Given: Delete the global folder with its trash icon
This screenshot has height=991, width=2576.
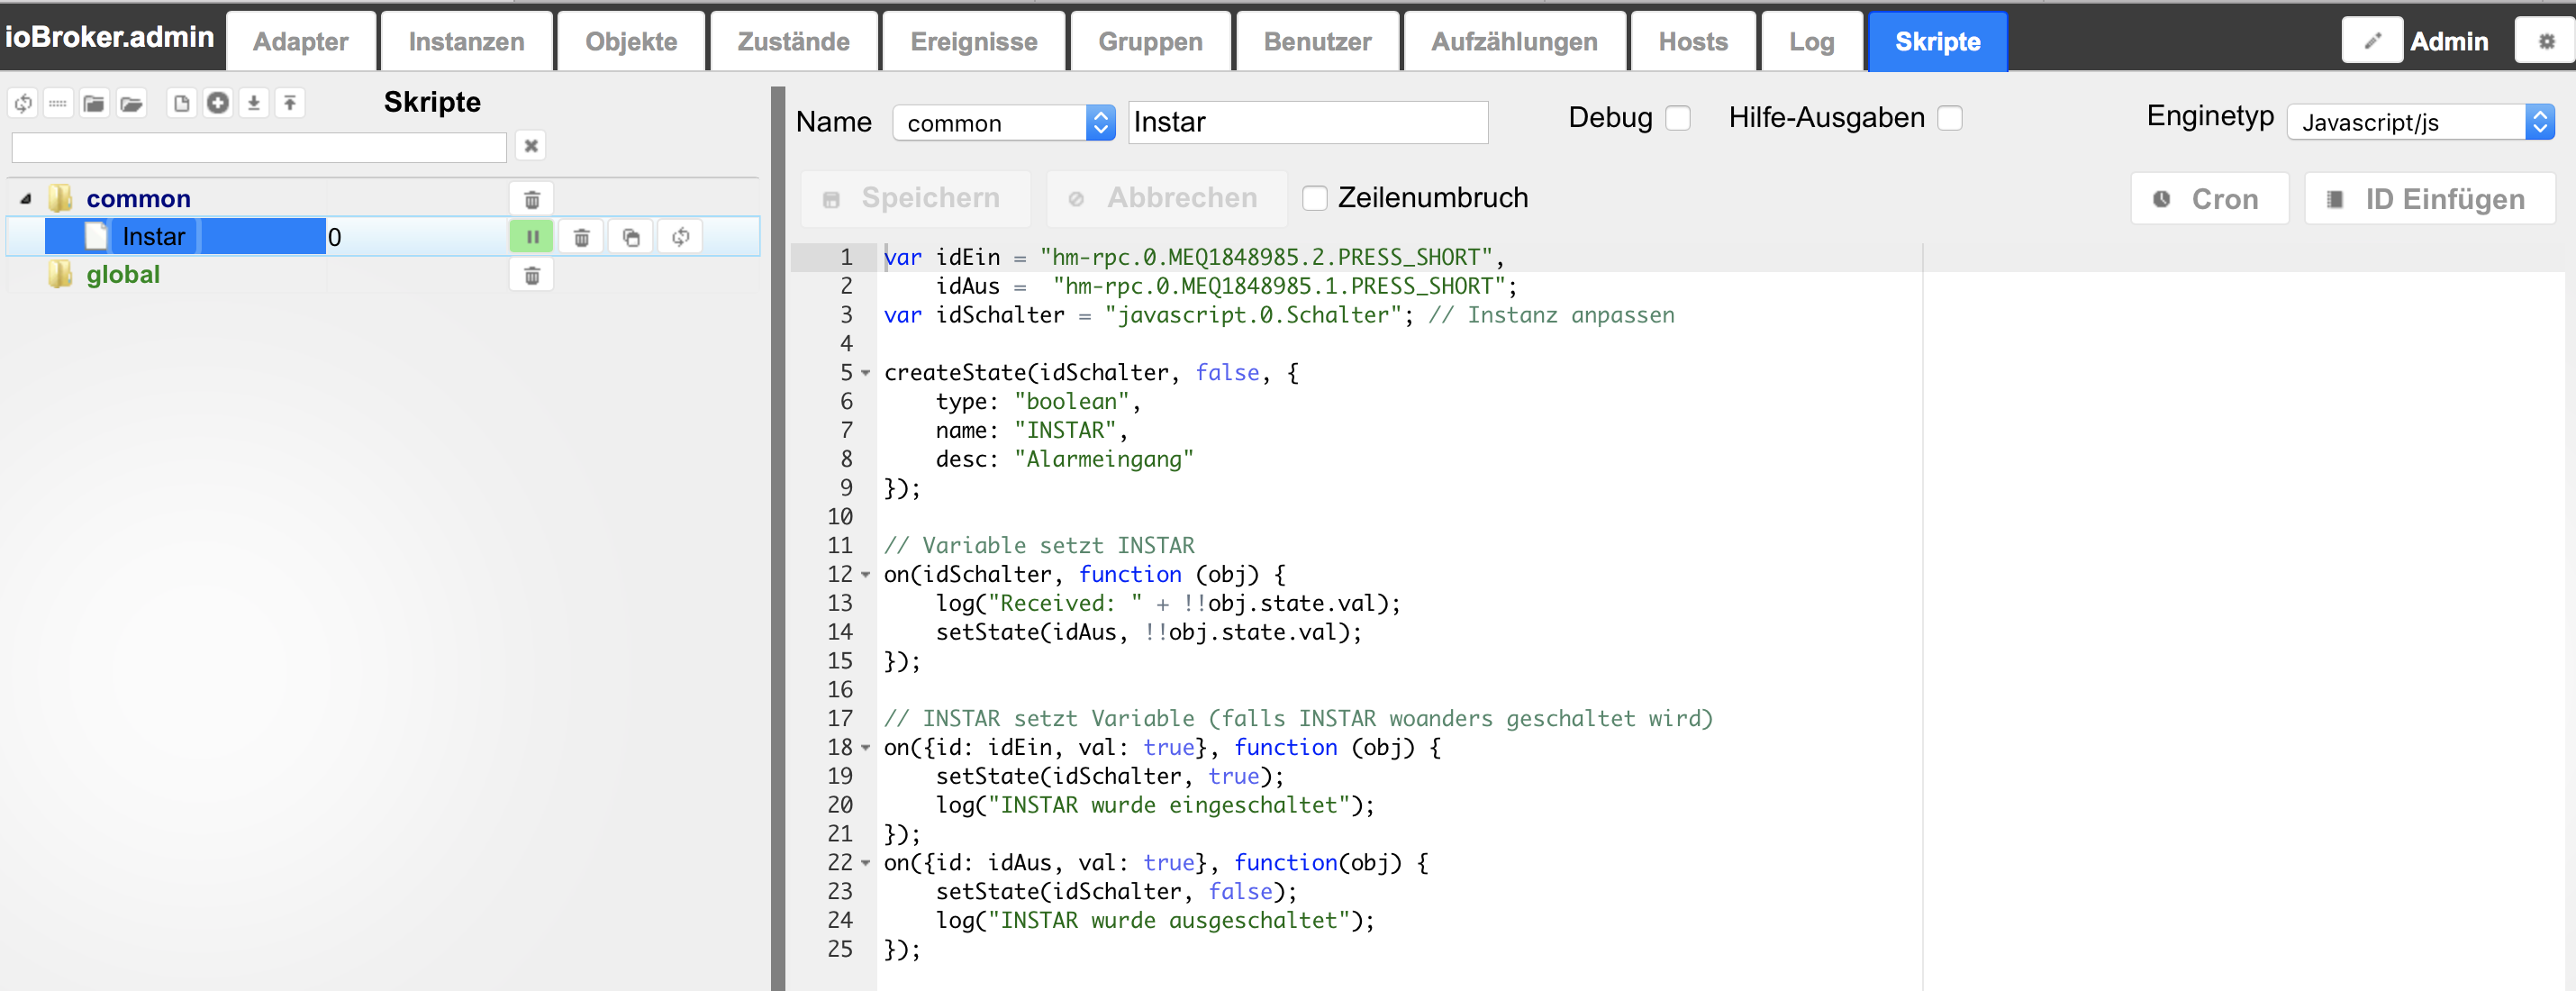Looking at the screenshot, I should pyautogui.click(x=532, y=275).
